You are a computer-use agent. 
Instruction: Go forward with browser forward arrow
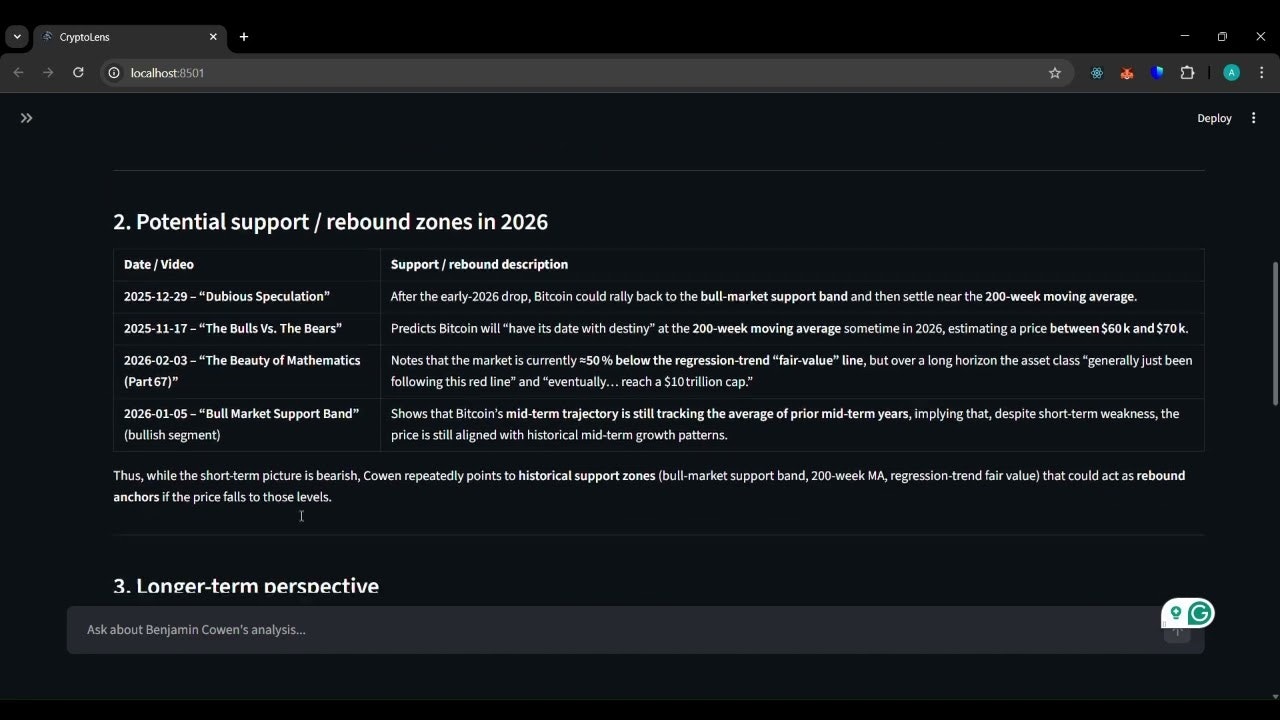[48, 73]
